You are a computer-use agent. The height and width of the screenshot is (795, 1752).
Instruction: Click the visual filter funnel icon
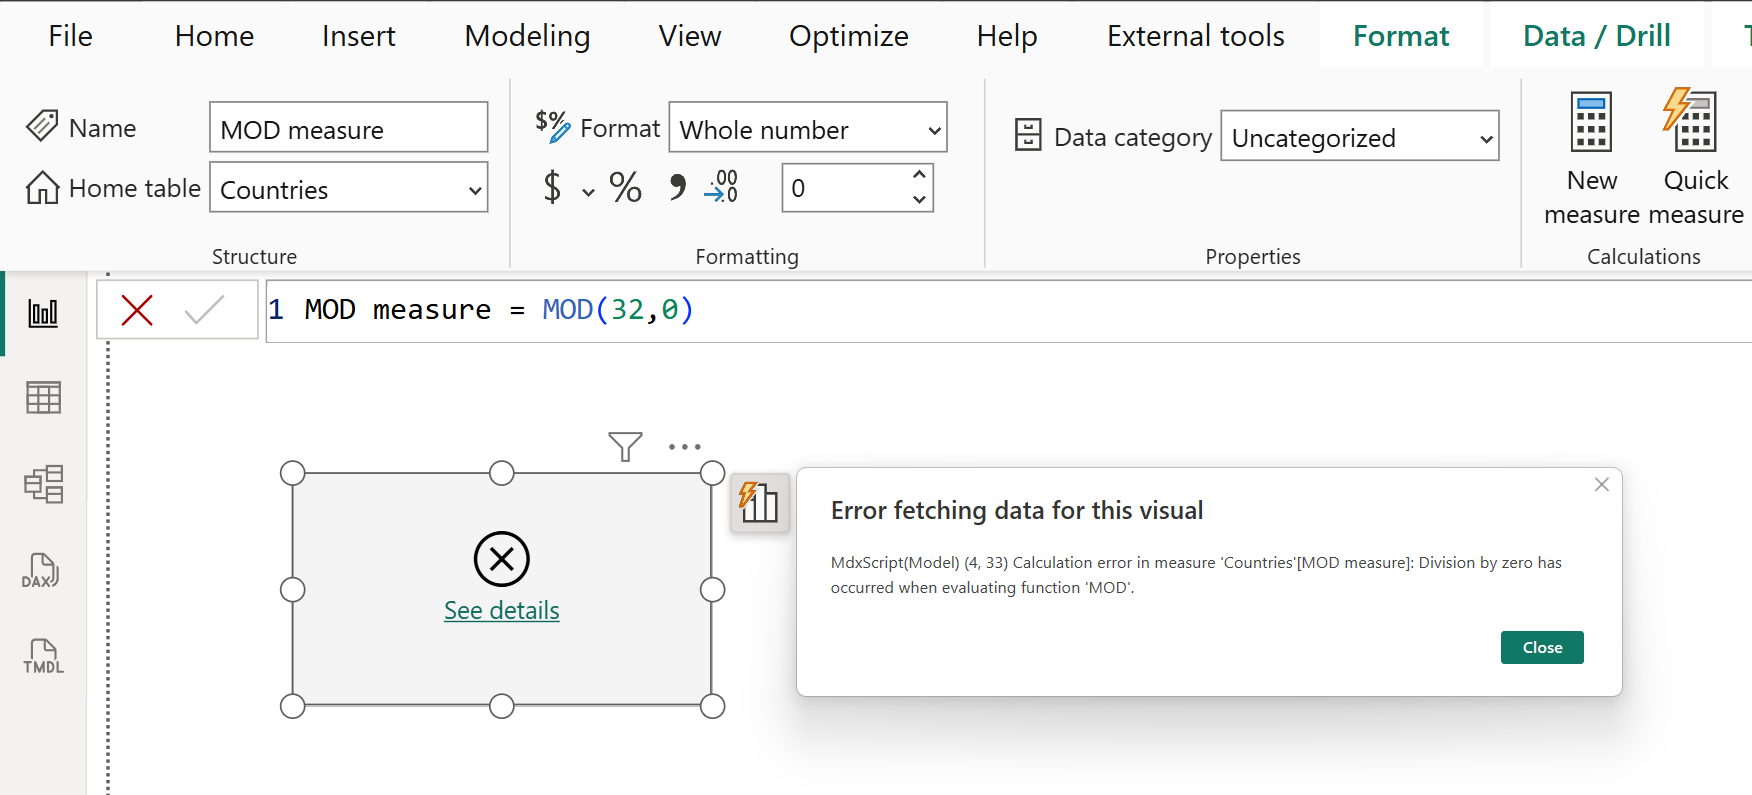tap(625, 446)
